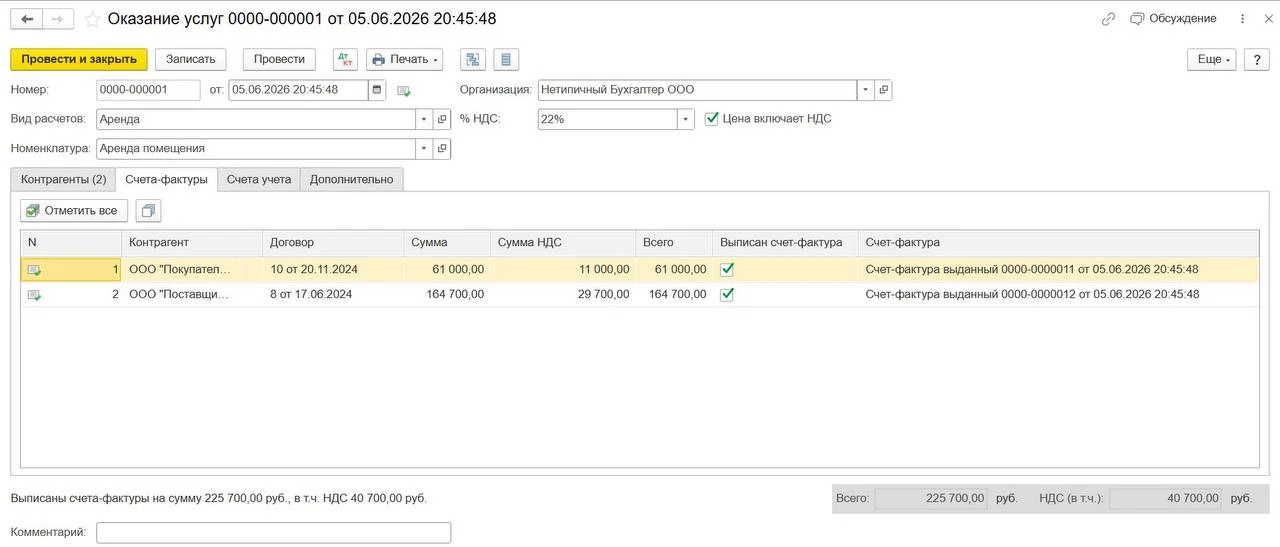This screenshot has width=1280, height=547.
Task: Click contract 10 от 20.11.2024
Action: pyautogui.click(x=333, y=270)
